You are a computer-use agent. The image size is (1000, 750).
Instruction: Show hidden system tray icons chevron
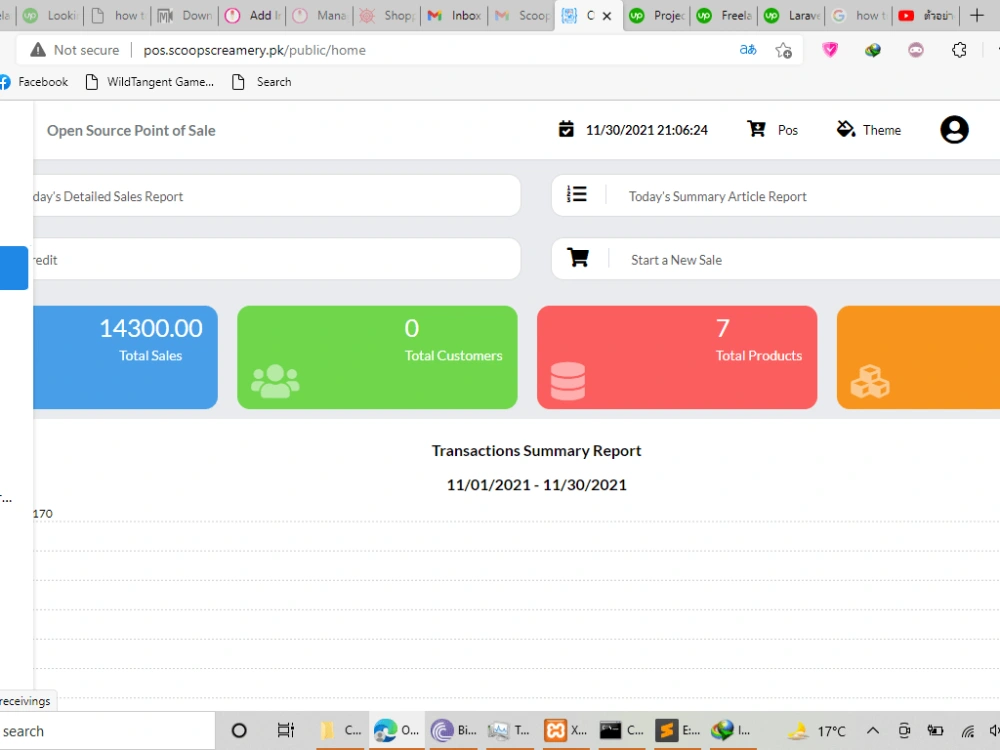[872, 730]
